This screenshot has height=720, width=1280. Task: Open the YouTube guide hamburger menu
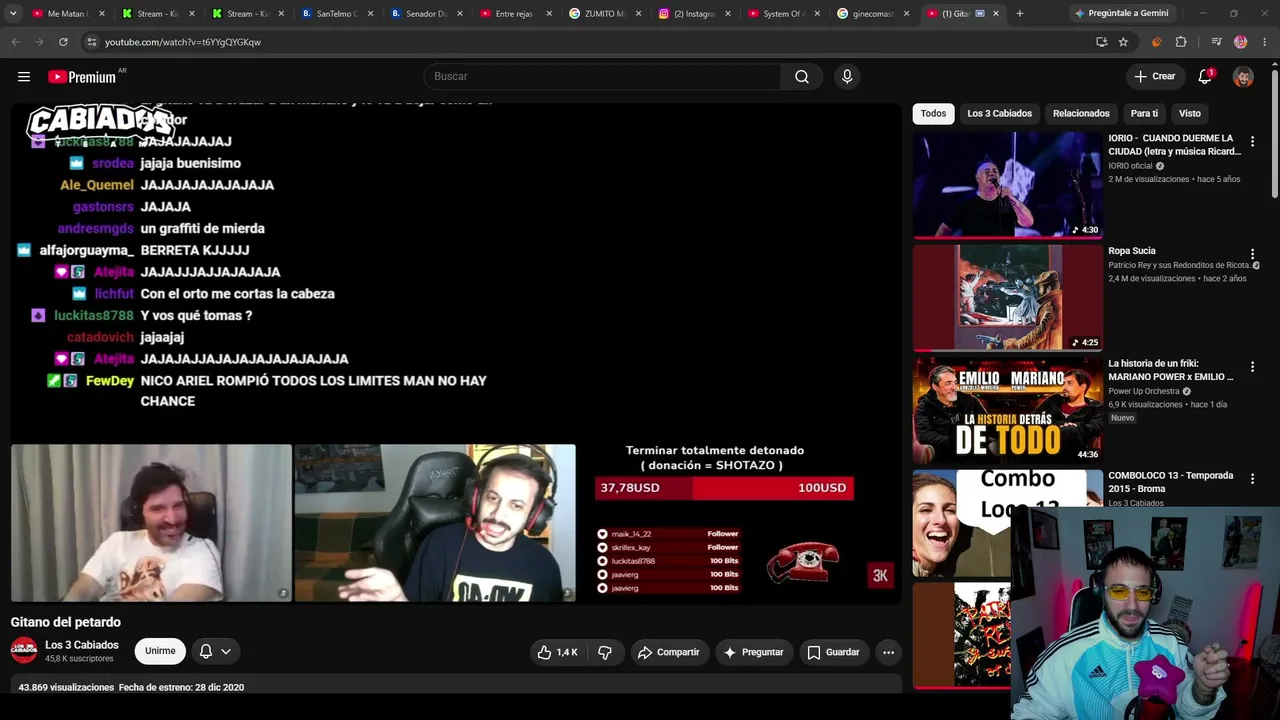pos(24,77)
